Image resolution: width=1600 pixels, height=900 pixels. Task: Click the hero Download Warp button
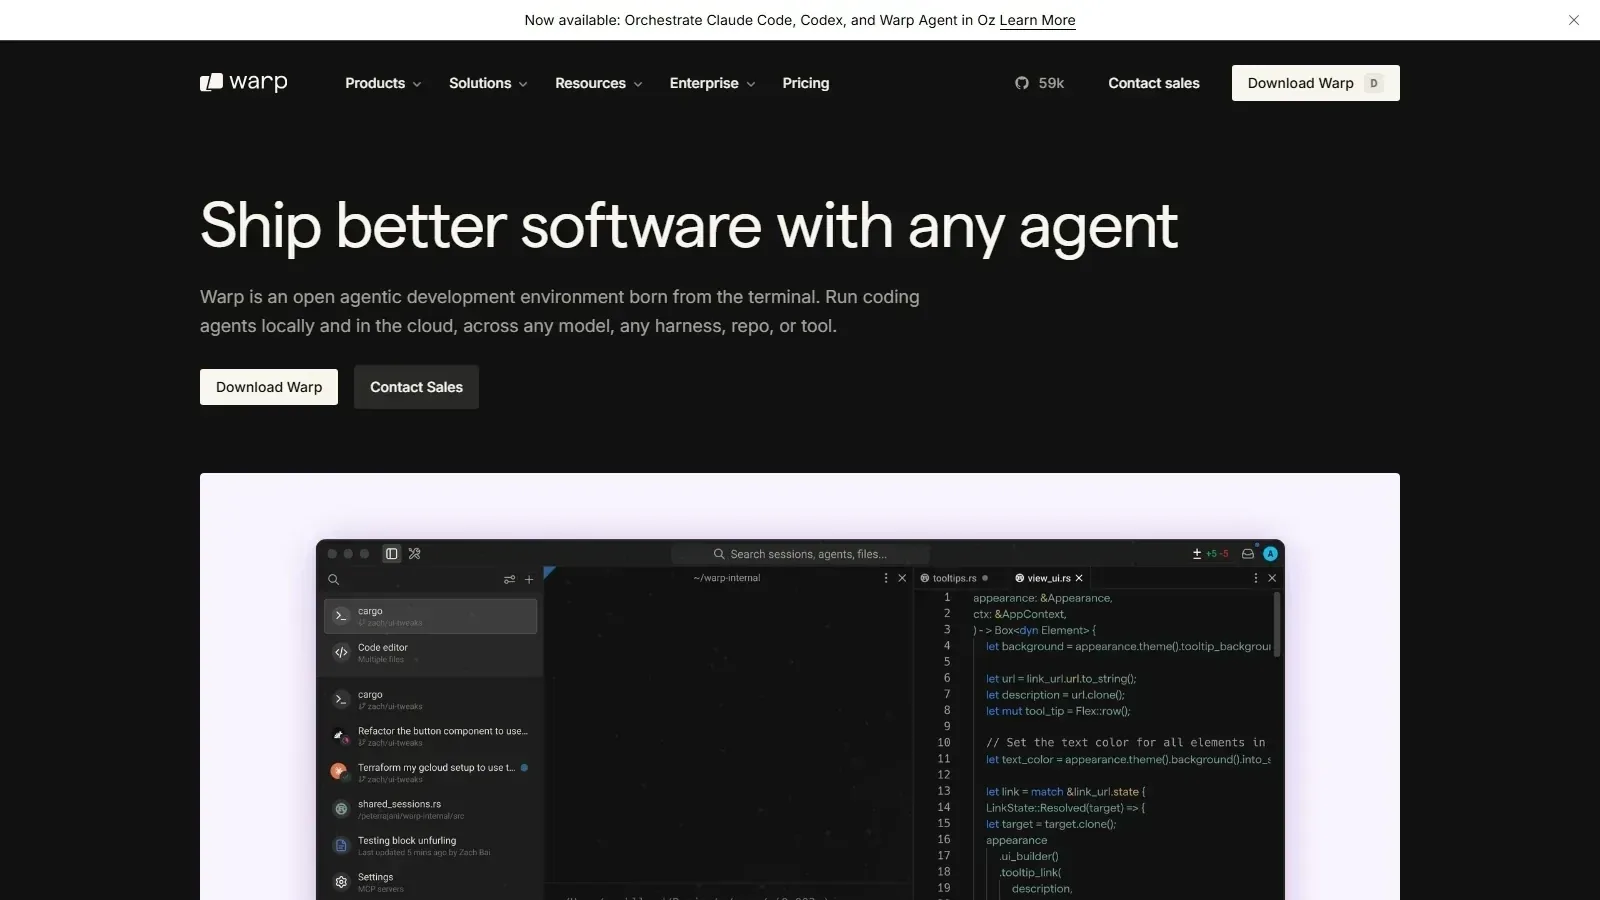[269, 387]
